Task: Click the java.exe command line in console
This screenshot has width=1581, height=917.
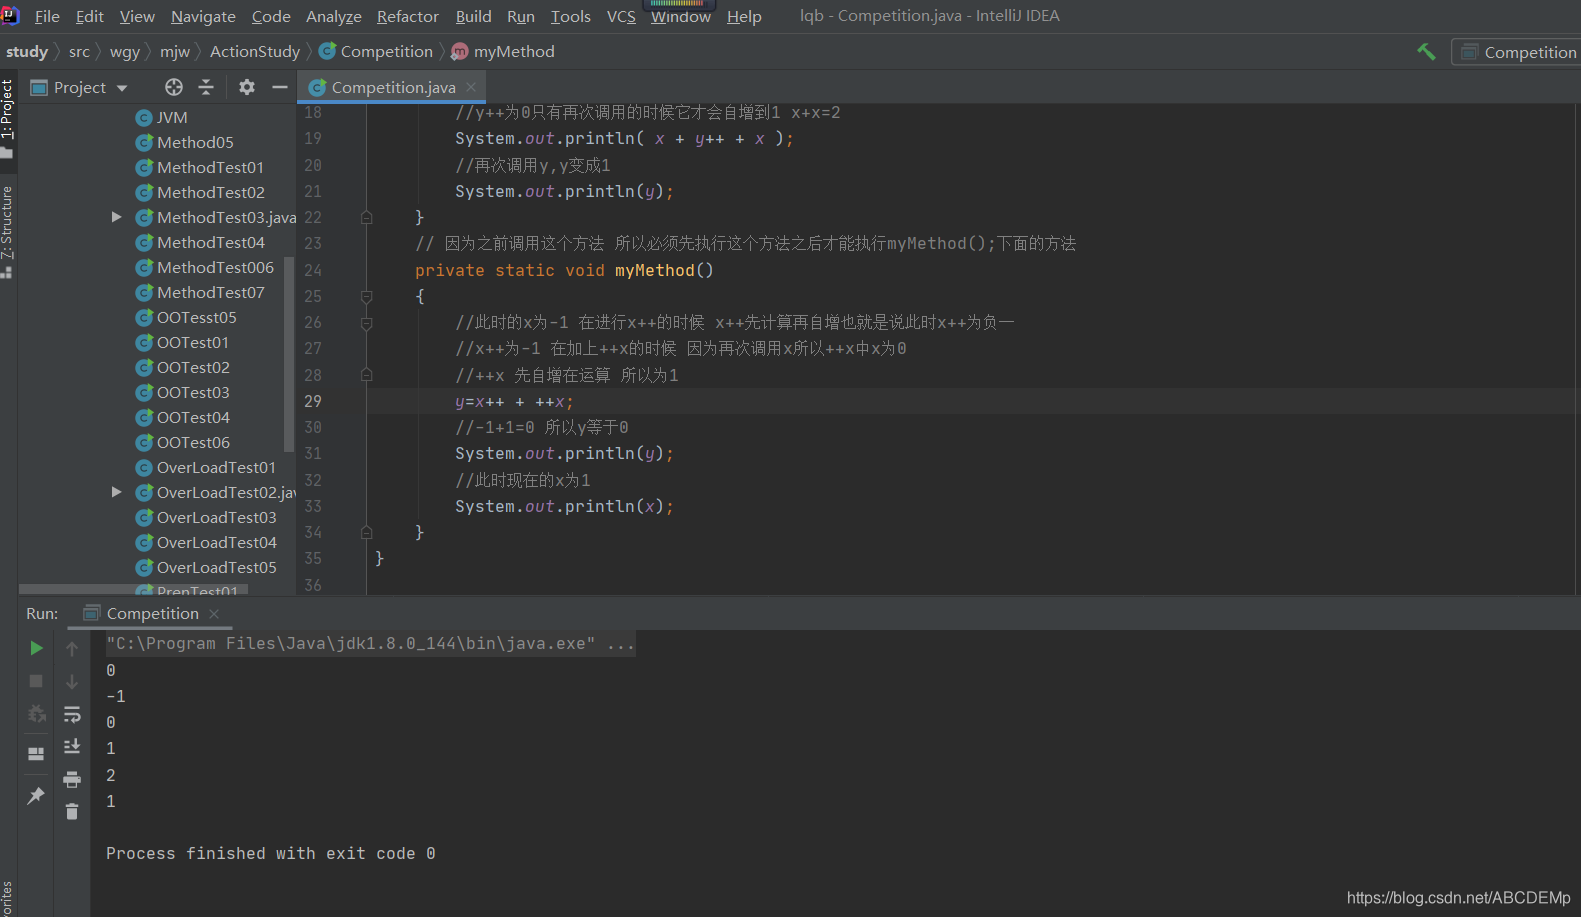Action: [370, 643]
